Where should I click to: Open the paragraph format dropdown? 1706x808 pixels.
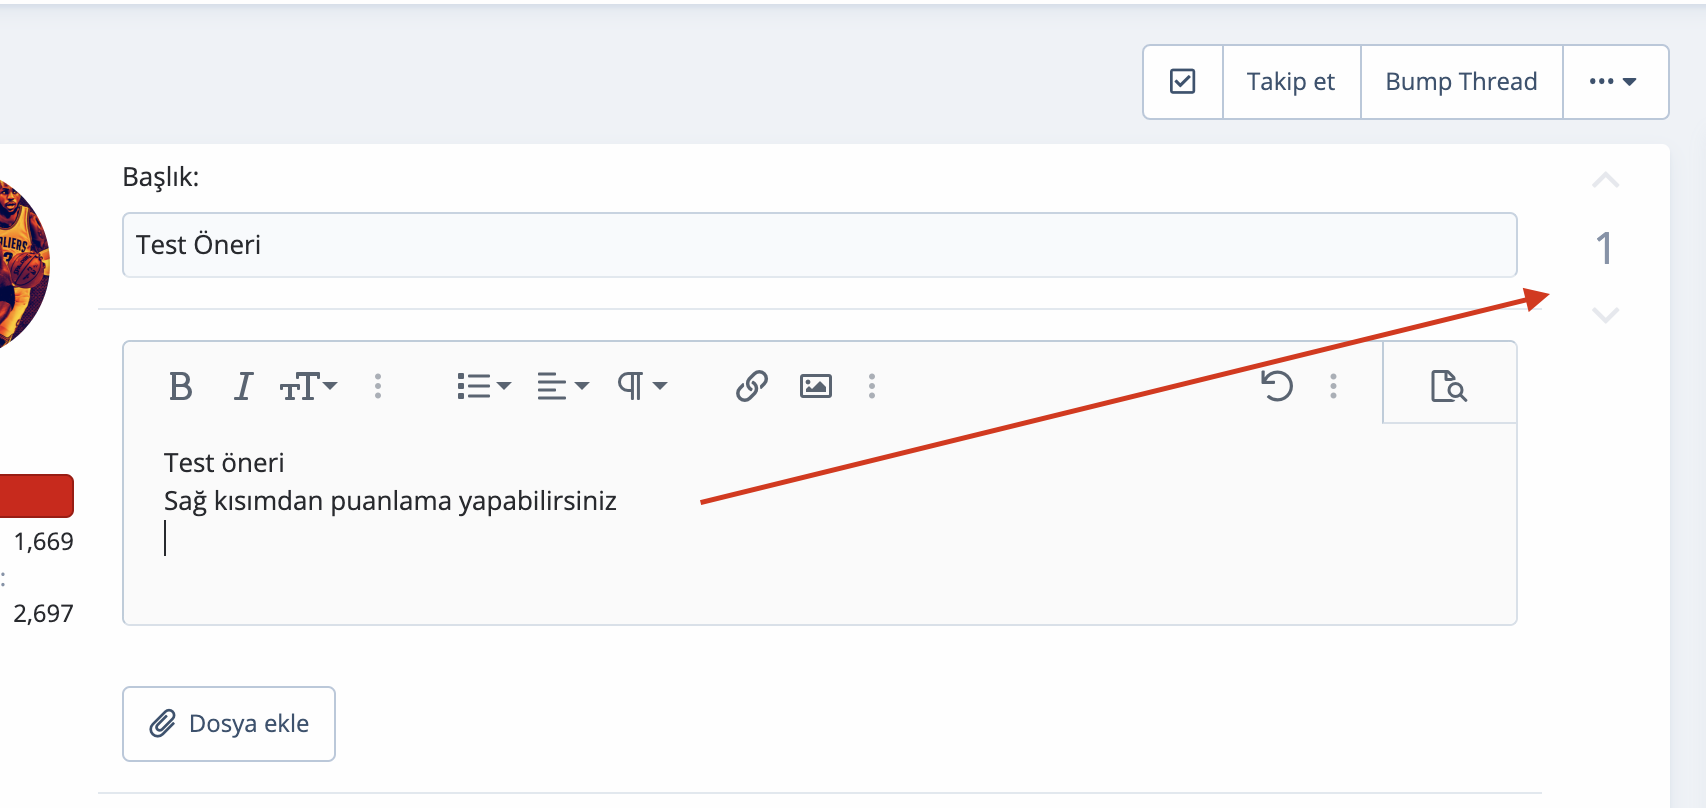[642, 386]
